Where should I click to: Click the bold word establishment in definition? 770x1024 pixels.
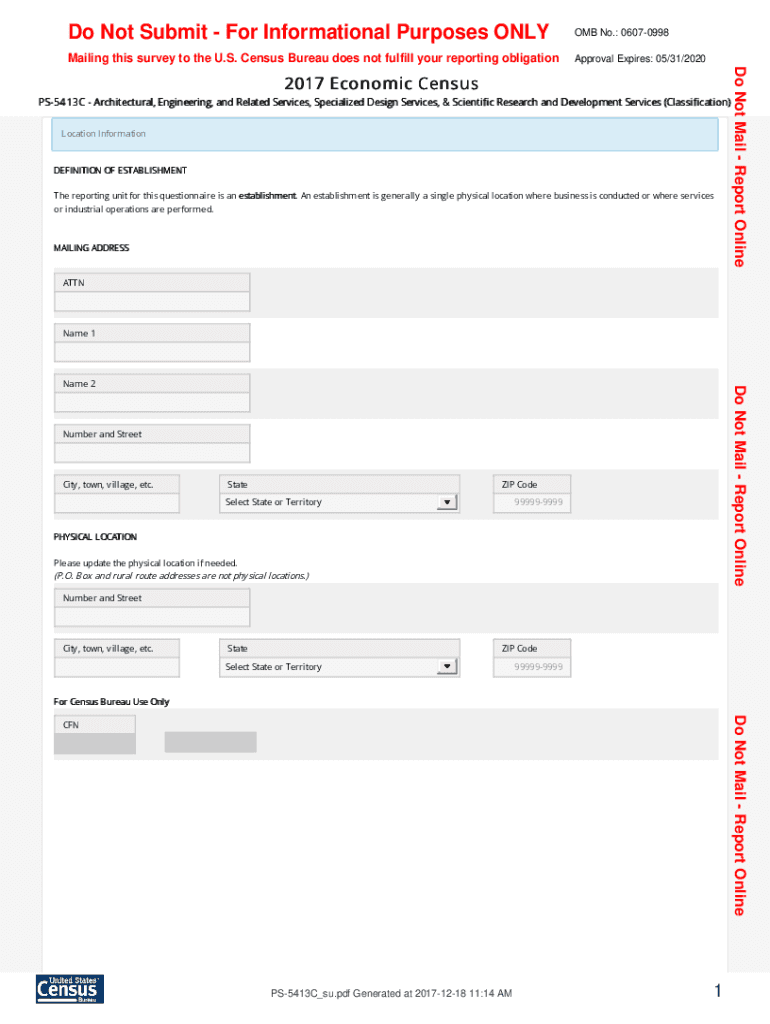point(266,196)
